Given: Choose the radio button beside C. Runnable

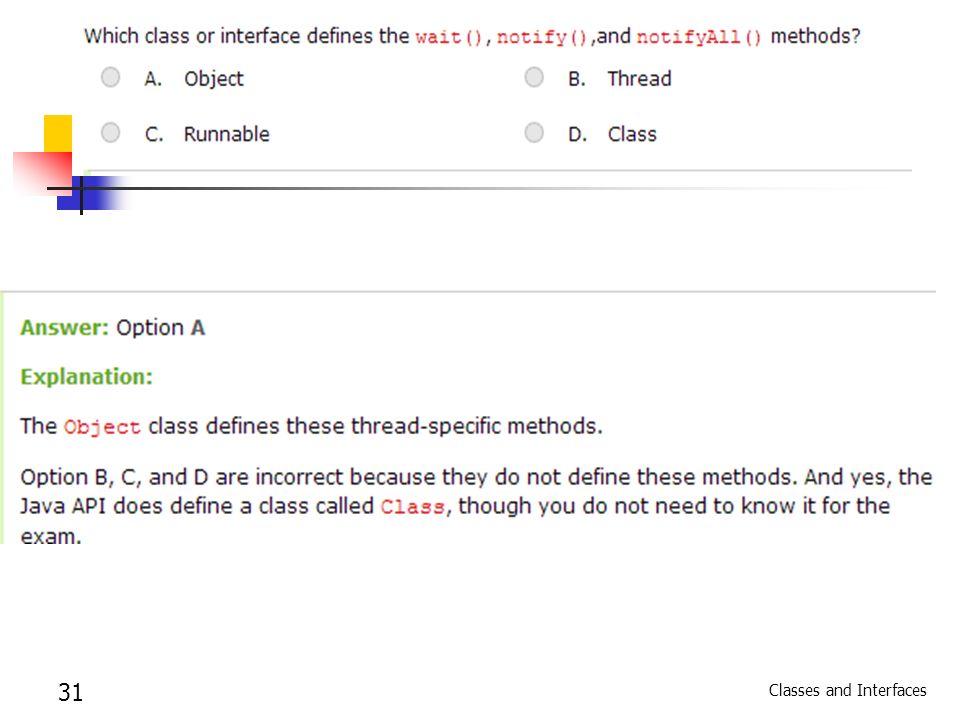Looking at the screenshot, I should 110,132.
